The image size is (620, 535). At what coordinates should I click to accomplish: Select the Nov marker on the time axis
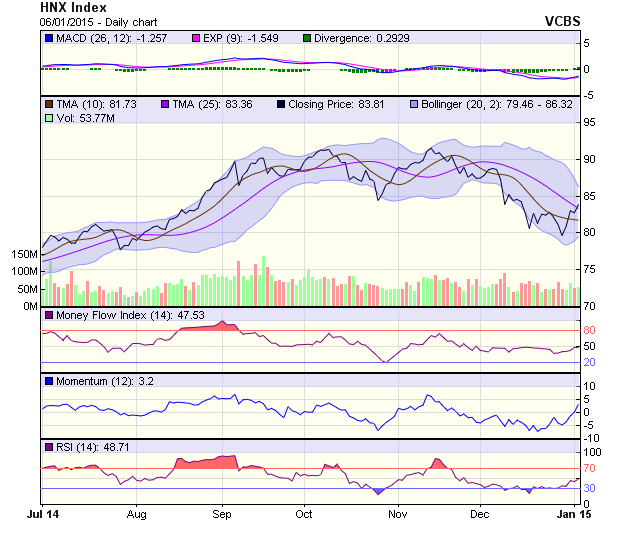coord(397,515)
